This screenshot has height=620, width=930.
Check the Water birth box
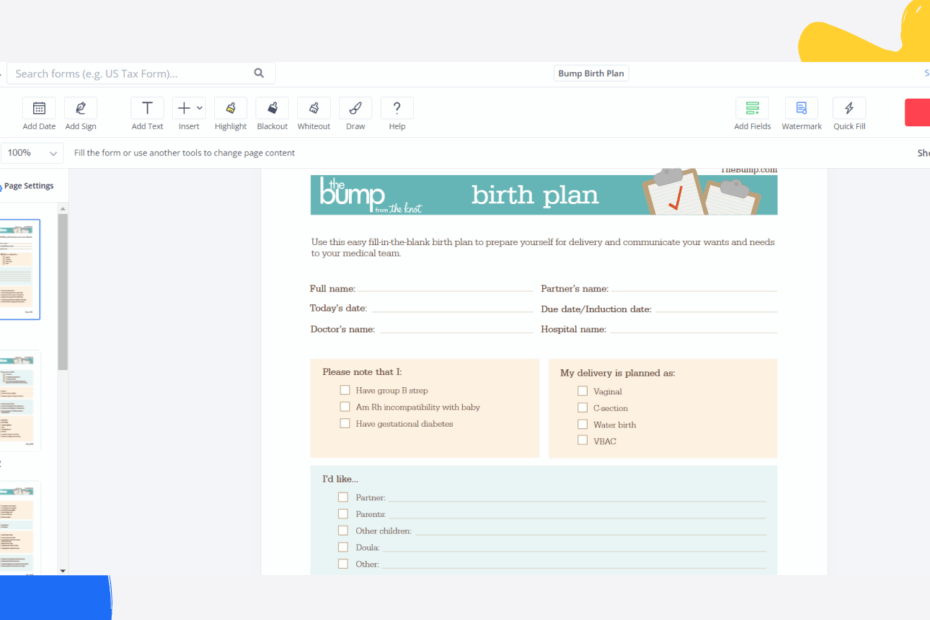[582, 424]
